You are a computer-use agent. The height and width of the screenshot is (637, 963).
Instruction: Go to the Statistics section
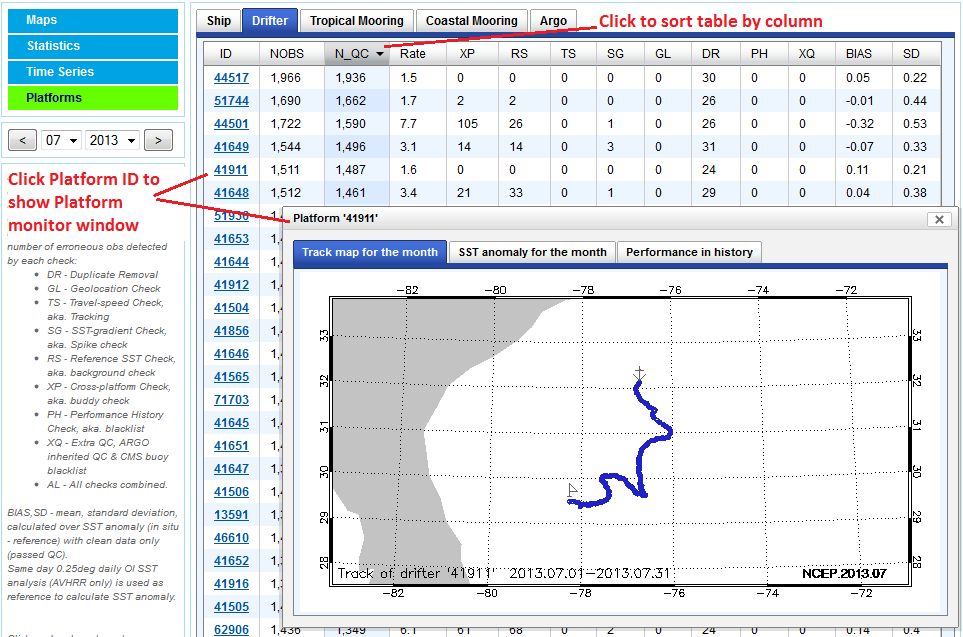(x=92, y=46)
